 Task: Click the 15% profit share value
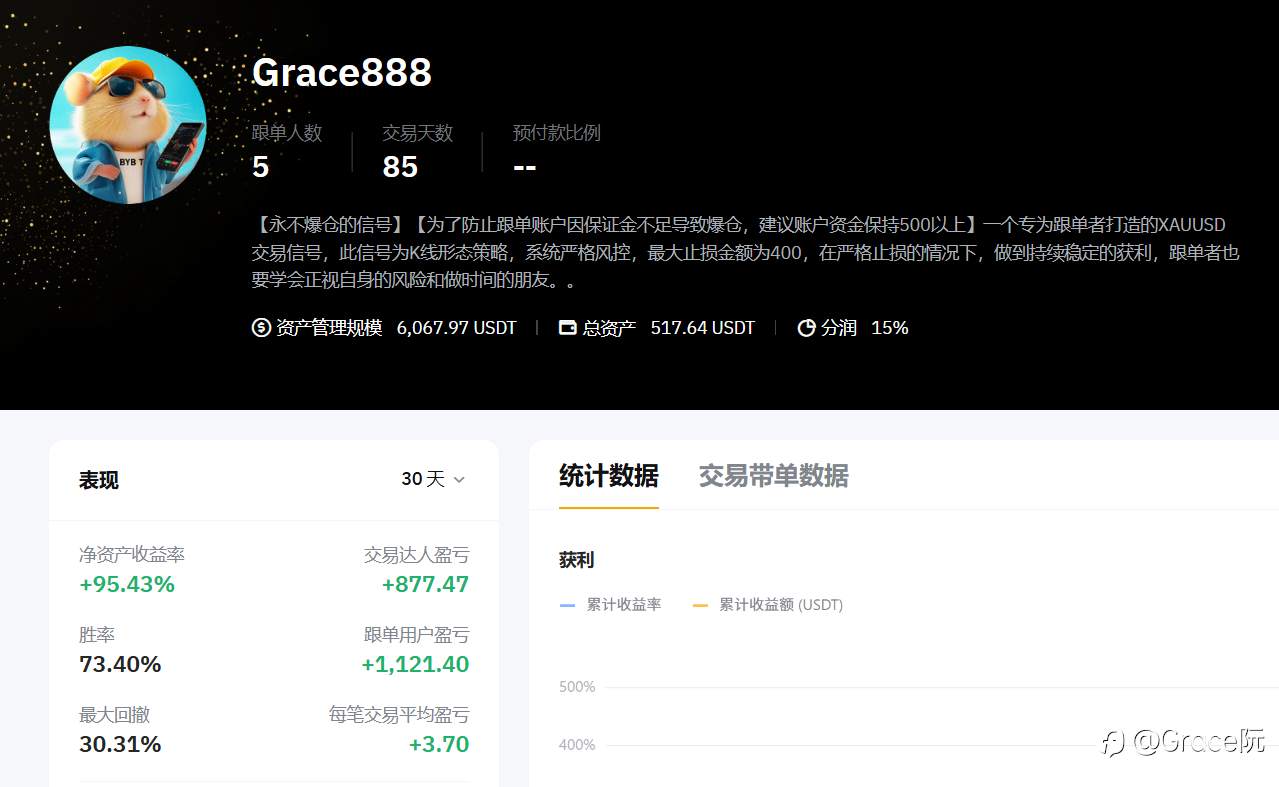pos(890,327)
